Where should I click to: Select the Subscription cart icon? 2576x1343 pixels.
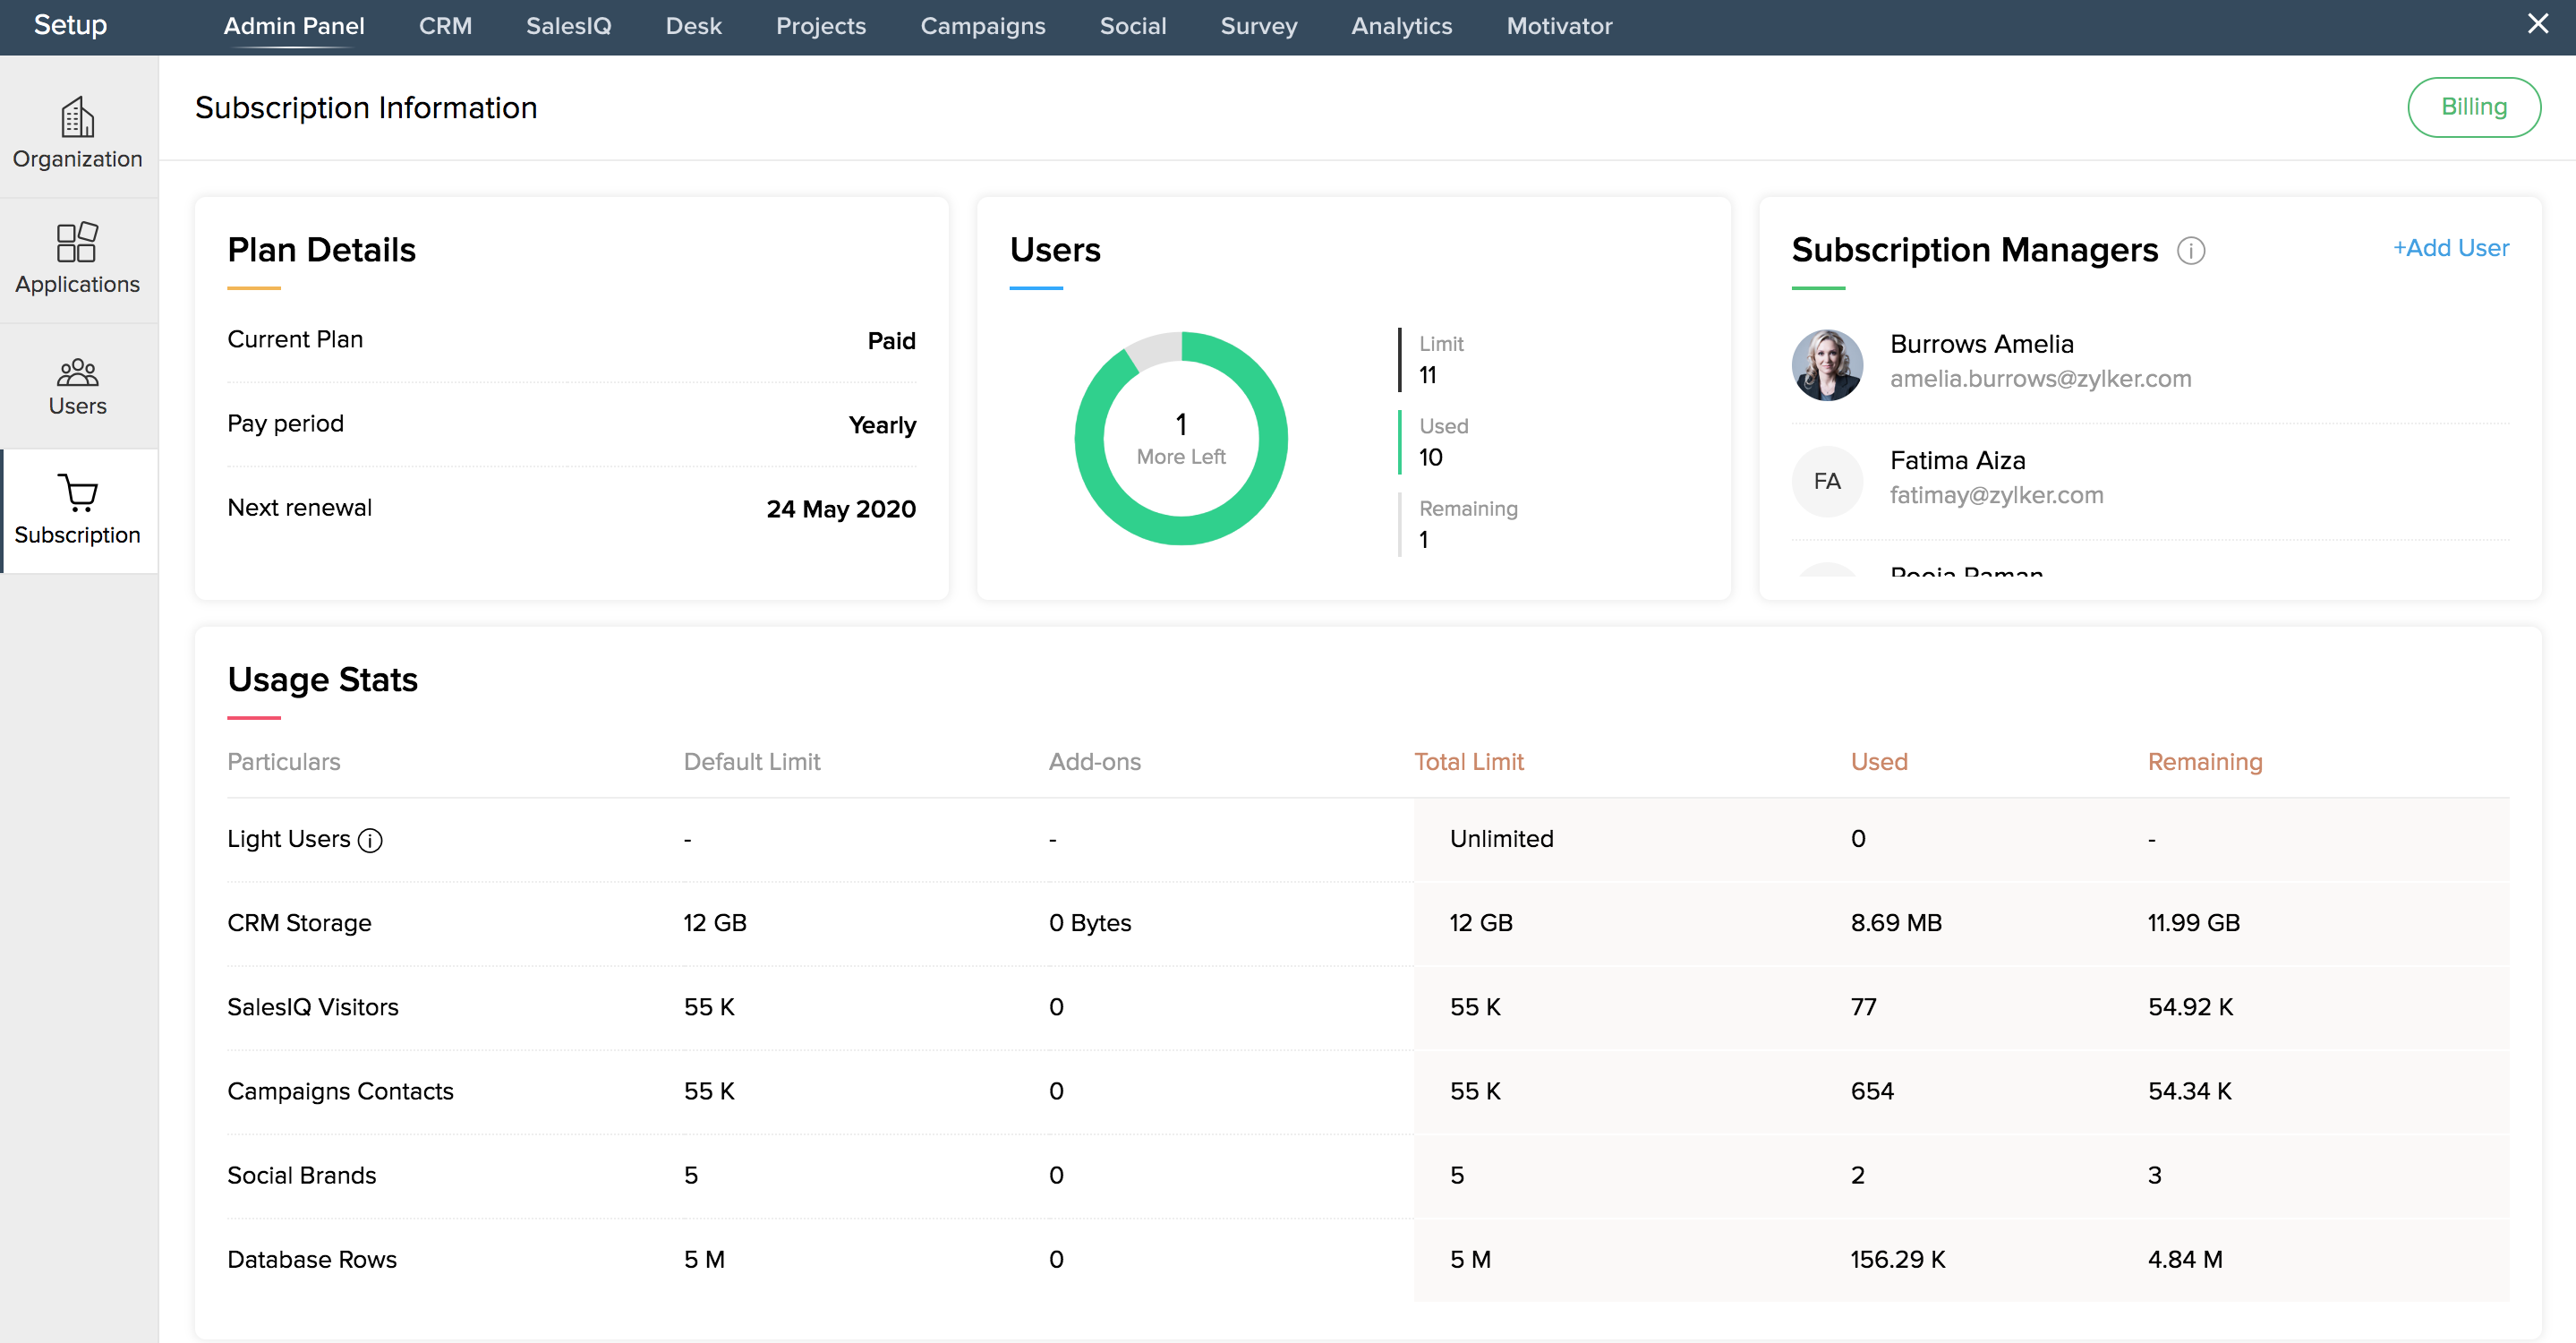click(77, 493)
